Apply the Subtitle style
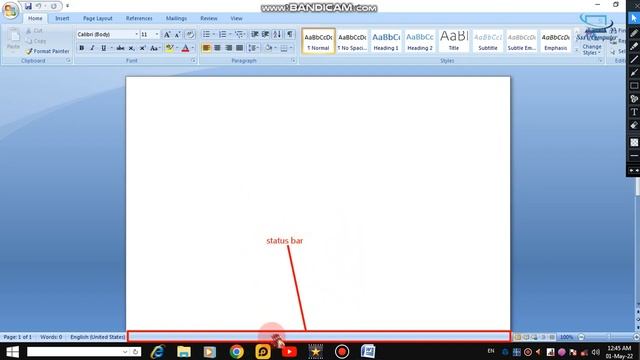The image size is (640, 360). [488, 41]
